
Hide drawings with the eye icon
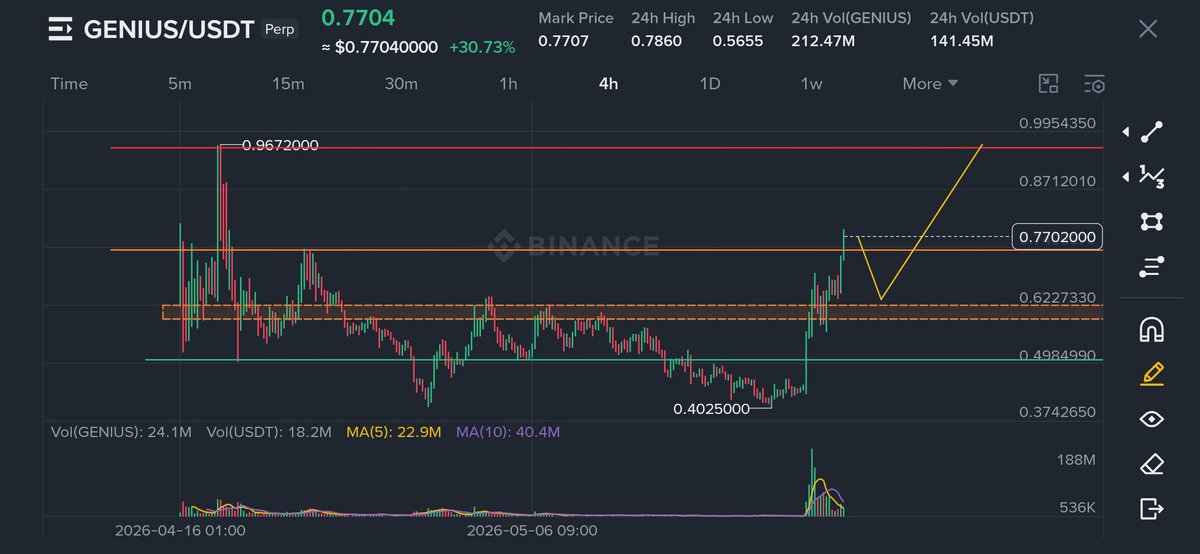click(1152, 419)
